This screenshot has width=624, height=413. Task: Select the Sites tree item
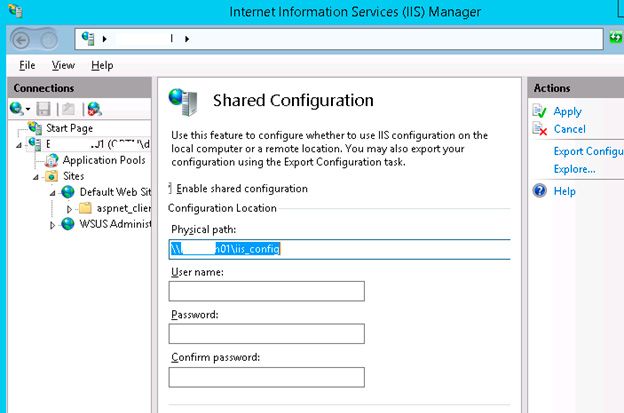tap(74, 176)
